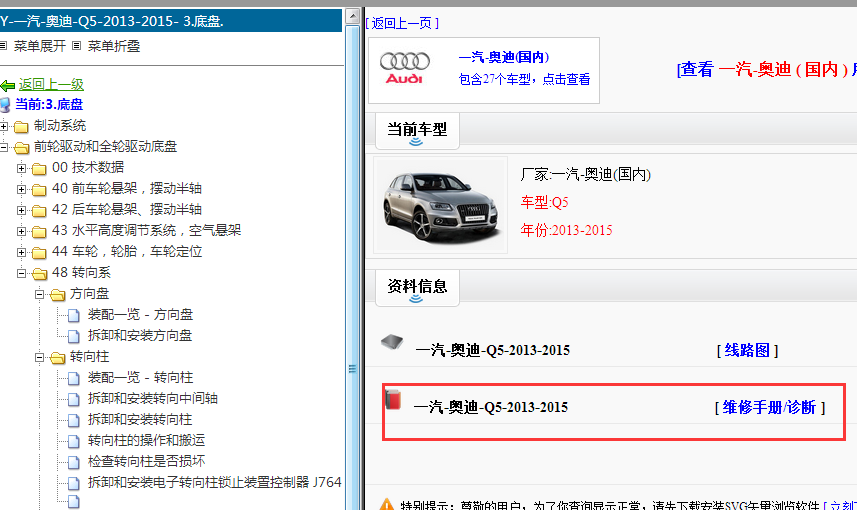Click folder icon of 42 后车轮悬架

click(39, 210)
